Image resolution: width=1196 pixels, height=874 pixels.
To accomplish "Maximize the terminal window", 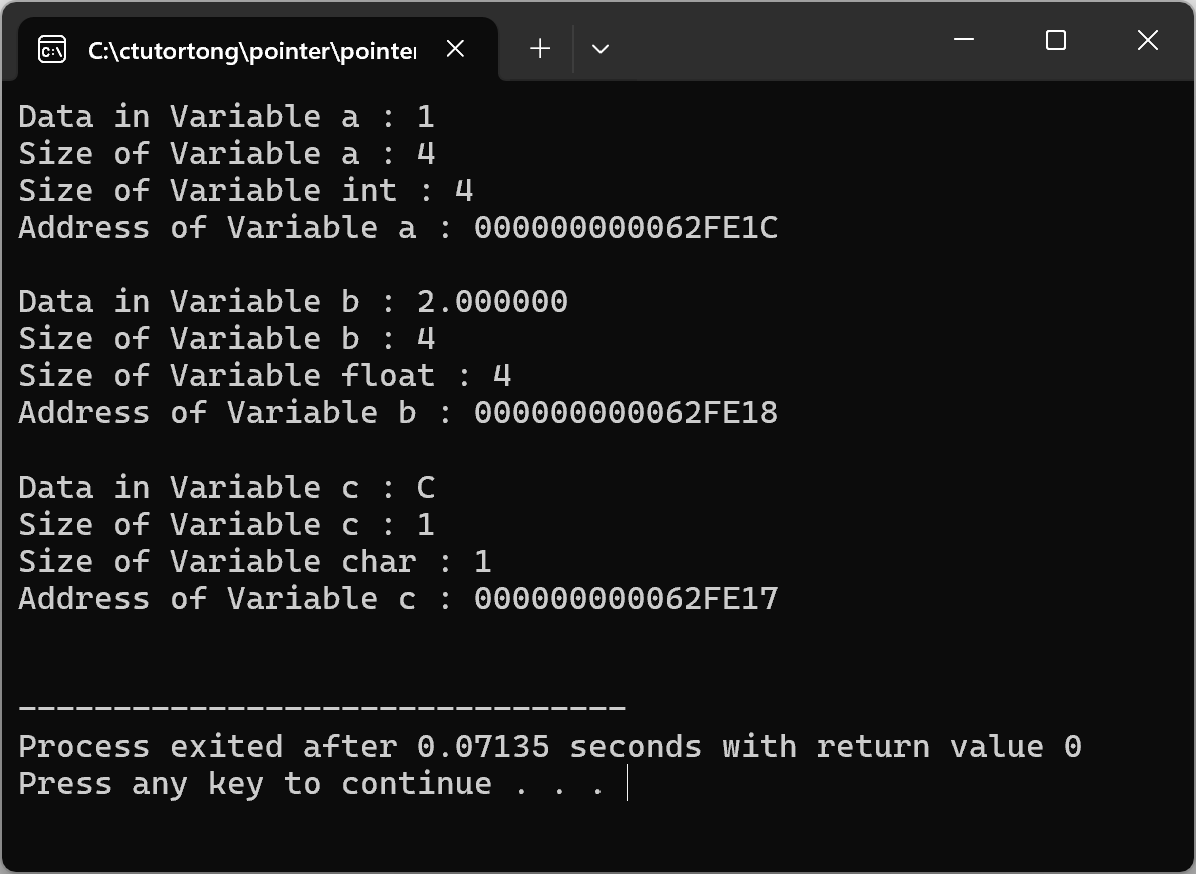I will 1056,40.
